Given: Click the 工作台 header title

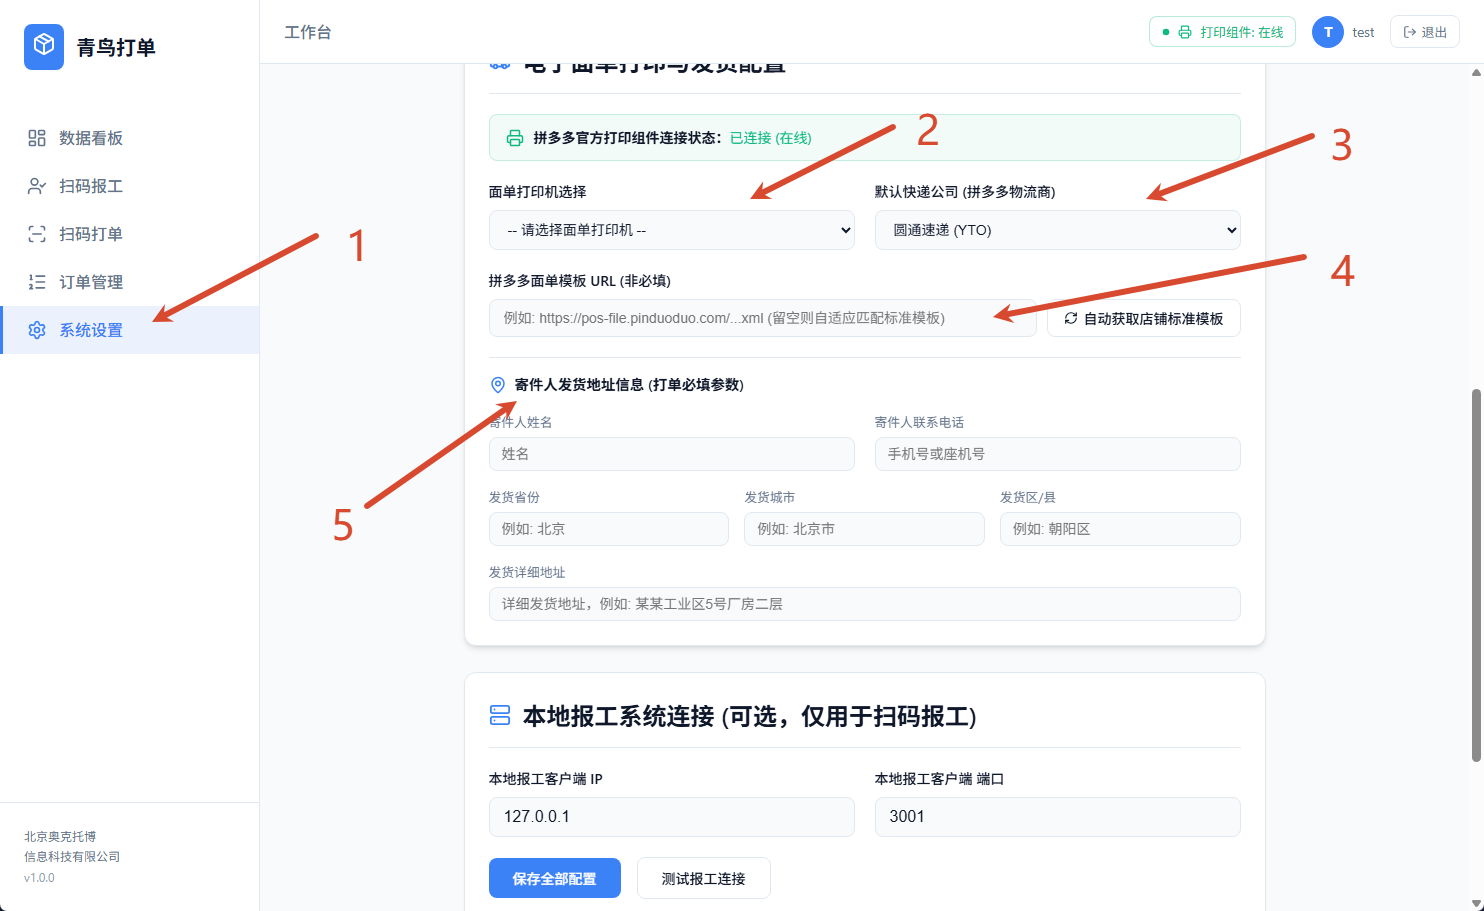Looking at the screenshot, I should [308, 32].
